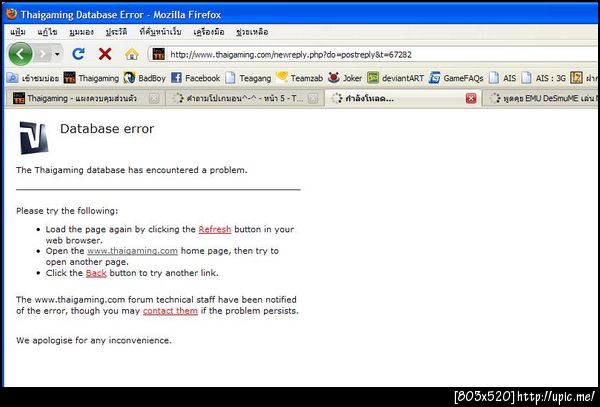This screenshot has height=407, width=600.
Task: Click 'Please try the following:' text
Action: click(x=67, y=211)
